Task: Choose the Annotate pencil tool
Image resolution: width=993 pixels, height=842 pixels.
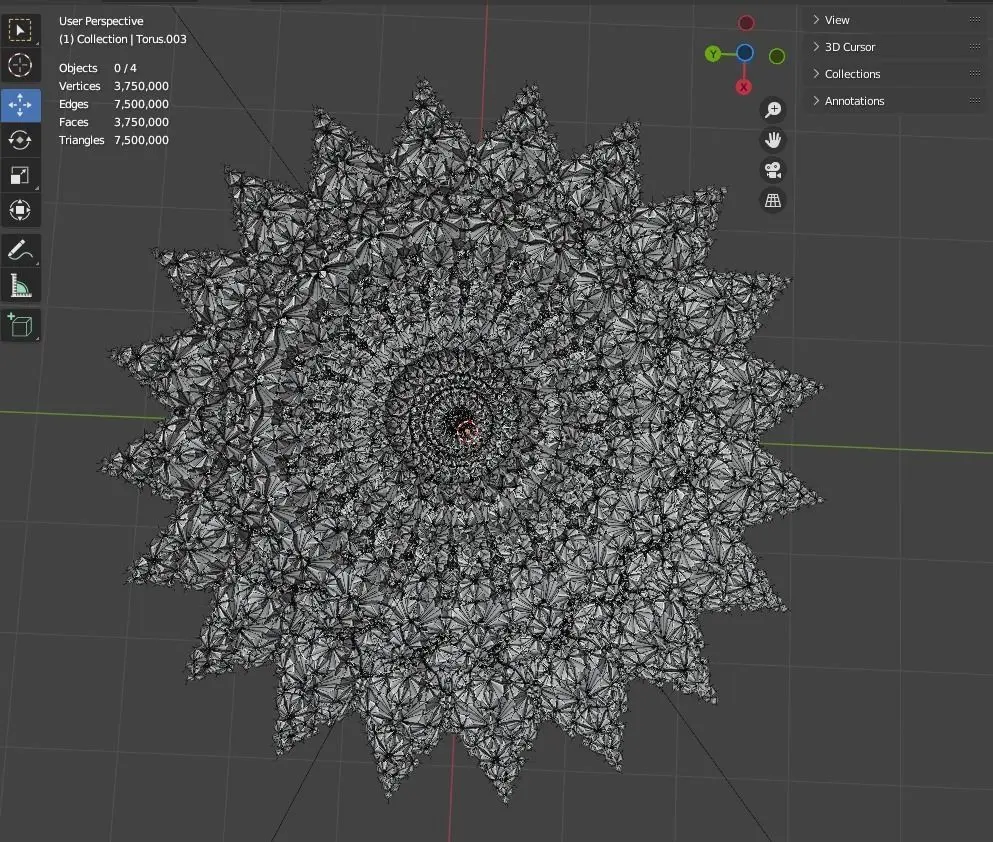Action: point(20,251)
